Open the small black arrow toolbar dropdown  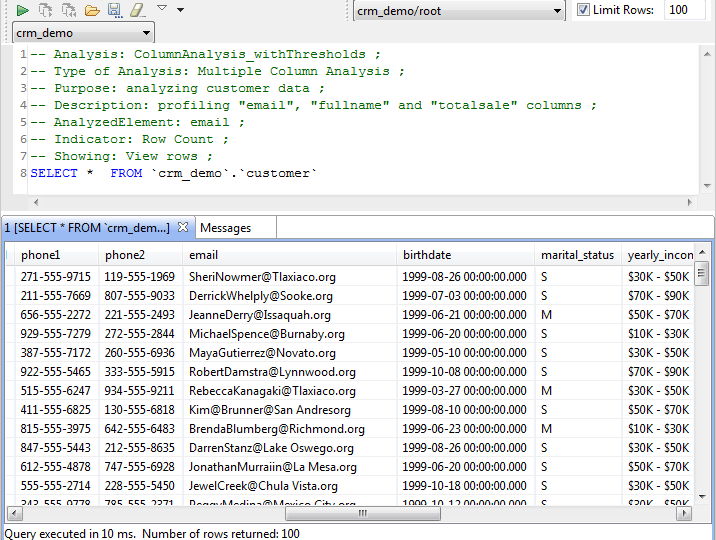(180, 9)
